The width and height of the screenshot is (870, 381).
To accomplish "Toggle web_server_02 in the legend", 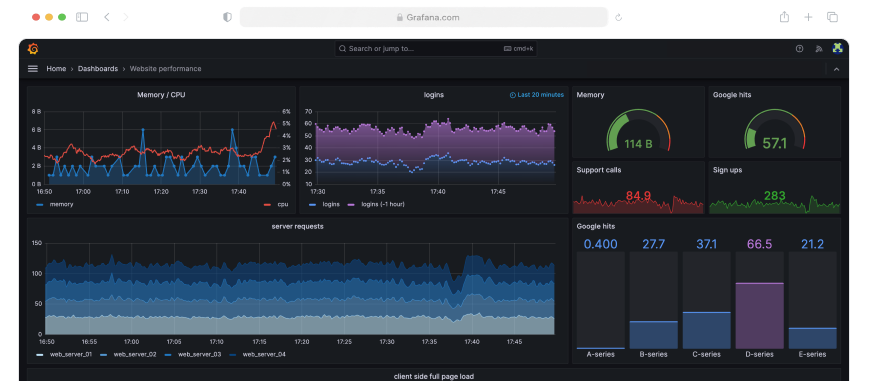I will (x=135, y=354).
